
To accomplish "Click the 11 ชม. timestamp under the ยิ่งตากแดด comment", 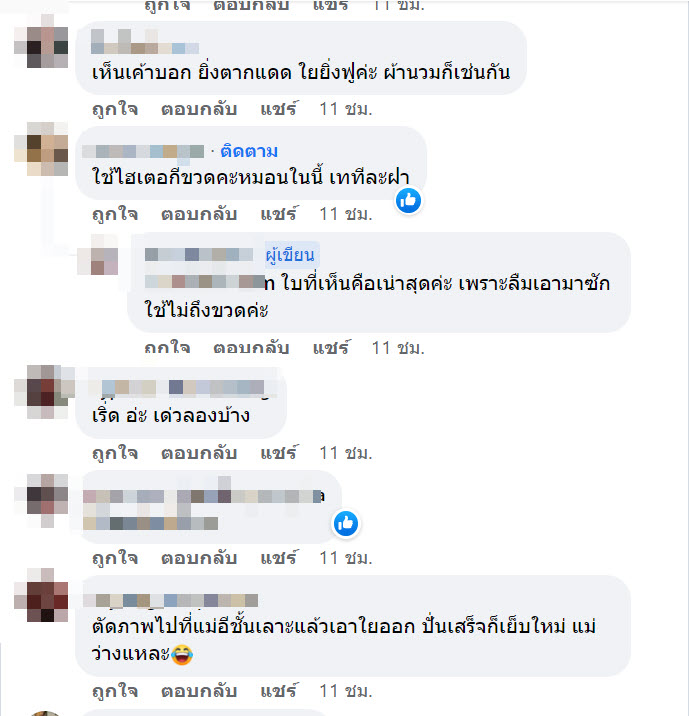I will (x=346, y=110).
